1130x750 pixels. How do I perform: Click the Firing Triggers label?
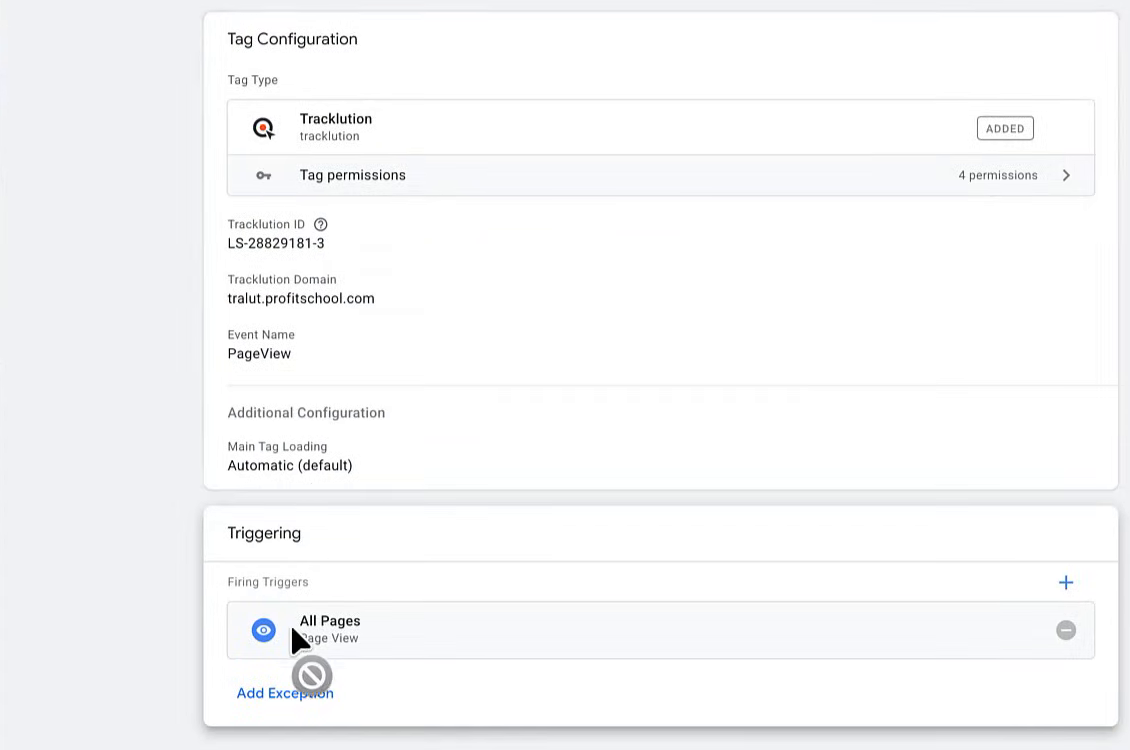coord(268,582)
